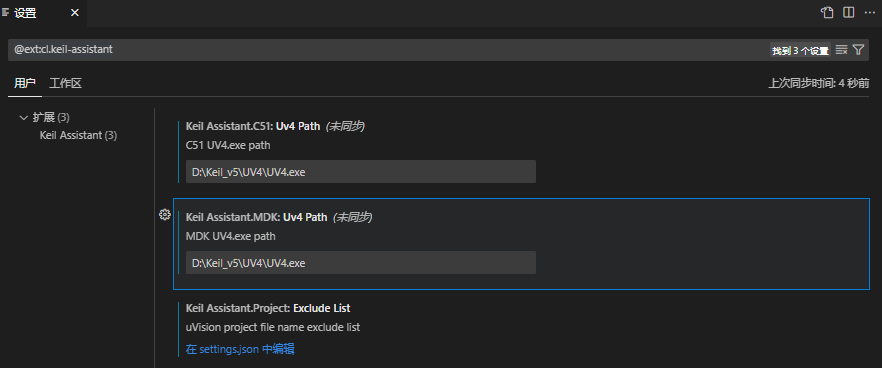The width and height of the screenshot is (882, 368).
Task: Edit the C51 Uv4 Path text field
Action: [x=361, y=172]
